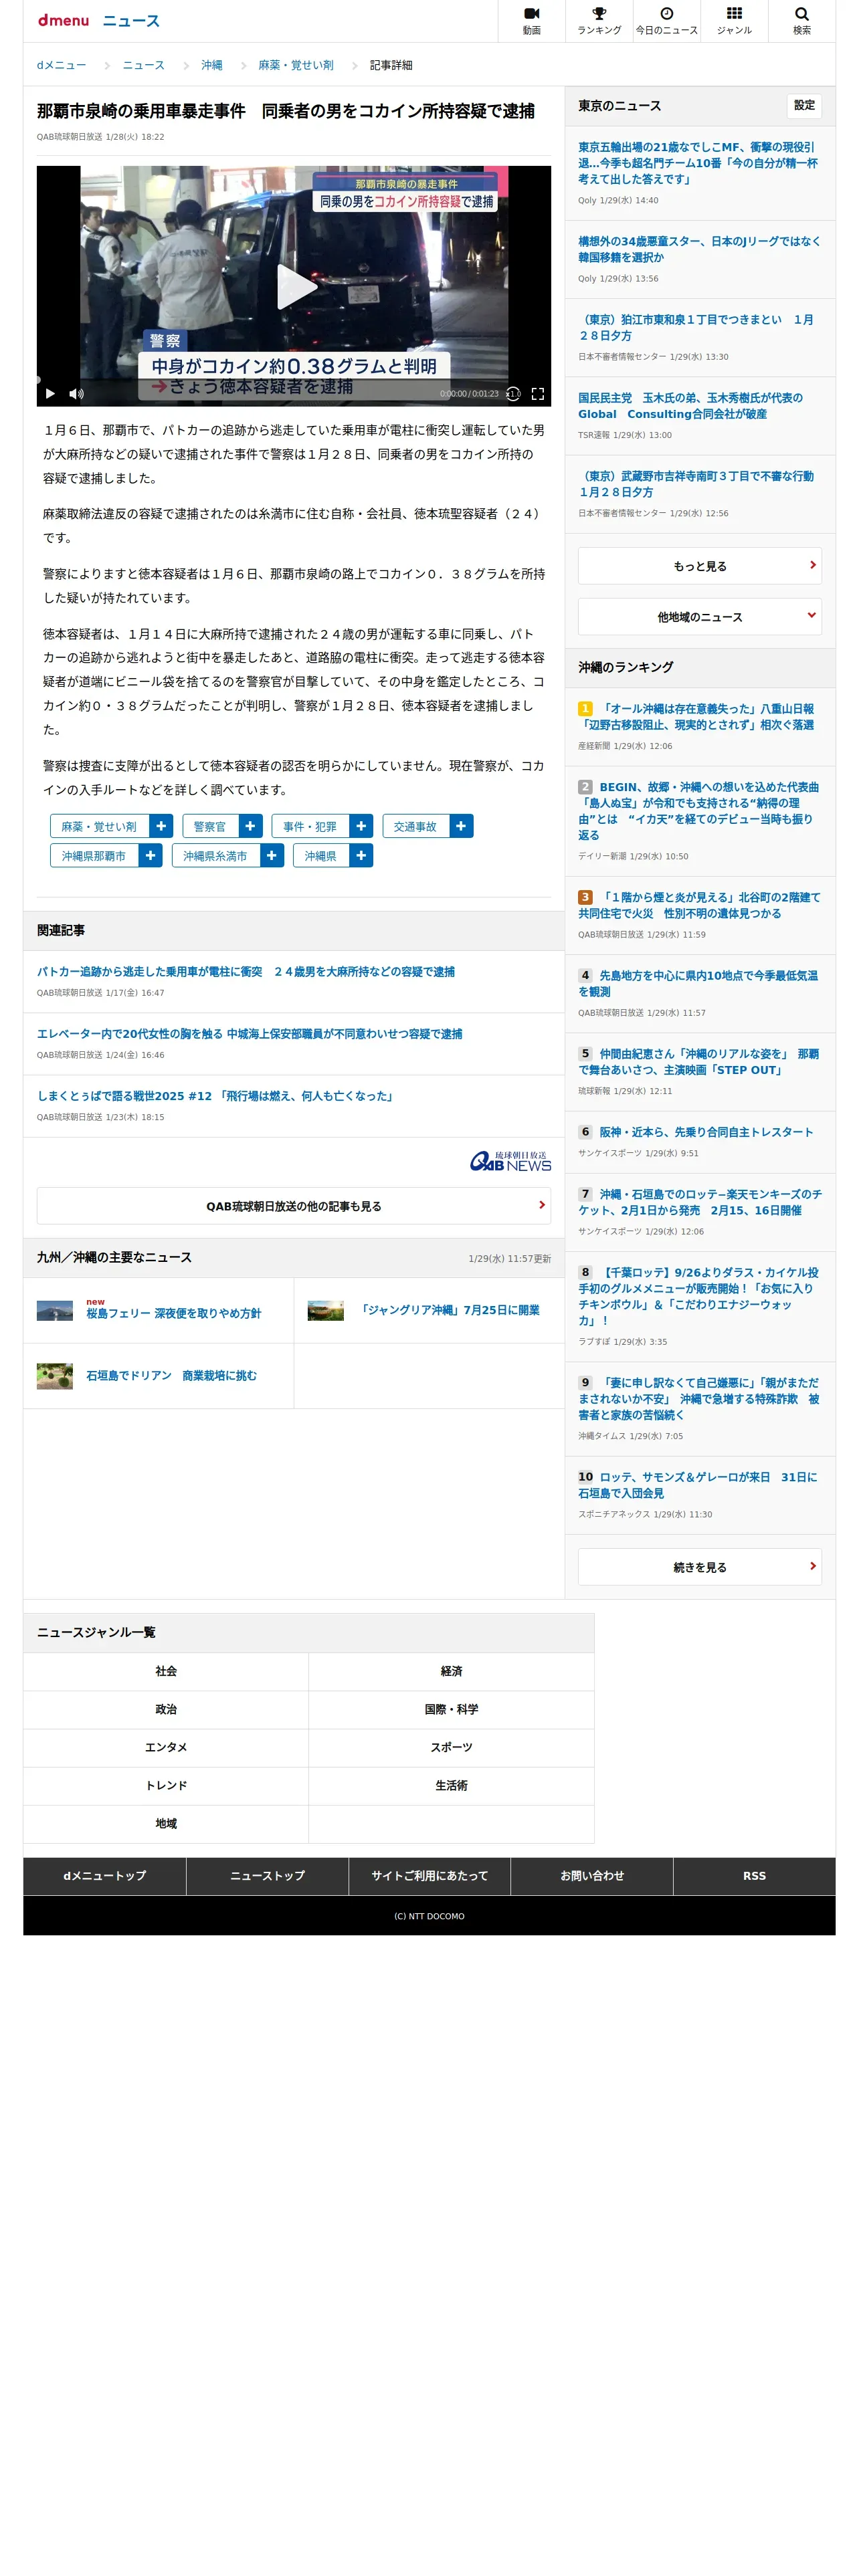The image size is (859, 2576).
Task: Open related article about エレベーター内
Action: pos(249,1034)
